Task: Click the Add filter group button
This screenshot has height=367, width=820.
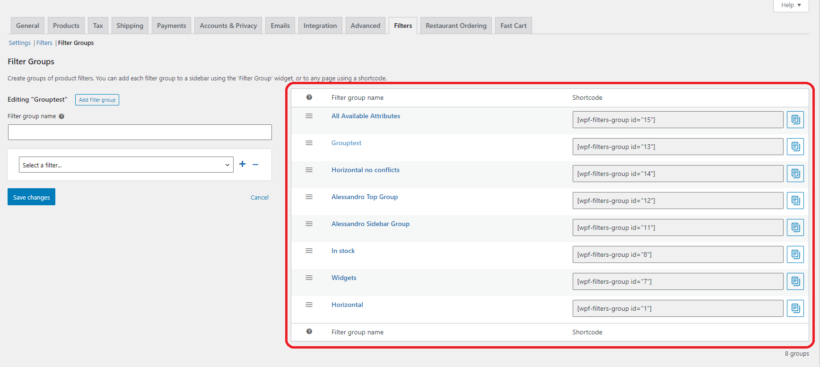Action: click(x=97, y=99)
